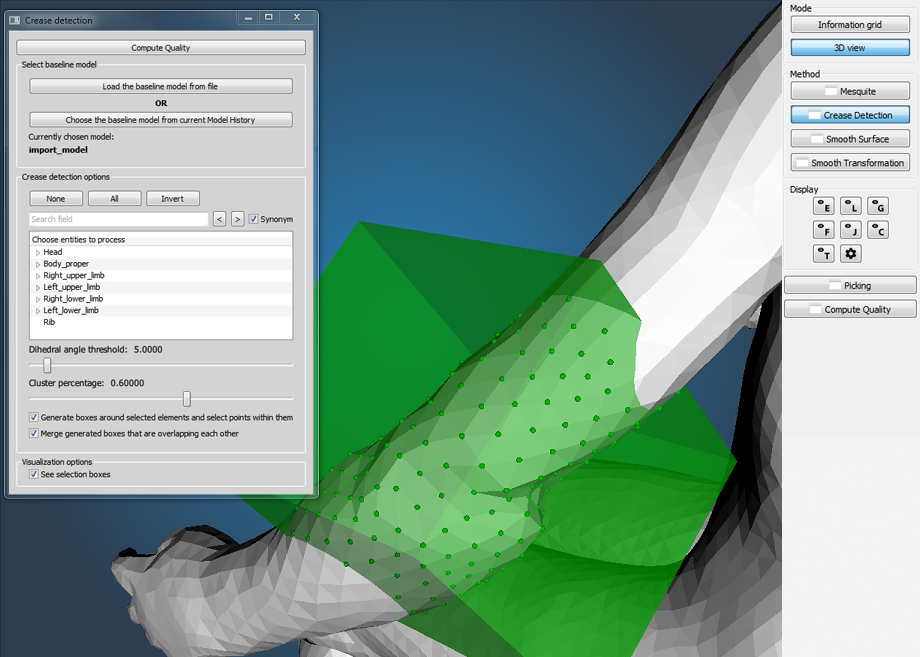The image size is (920, 657).
Task: Expand the Head entity
Action: [38, 252]
